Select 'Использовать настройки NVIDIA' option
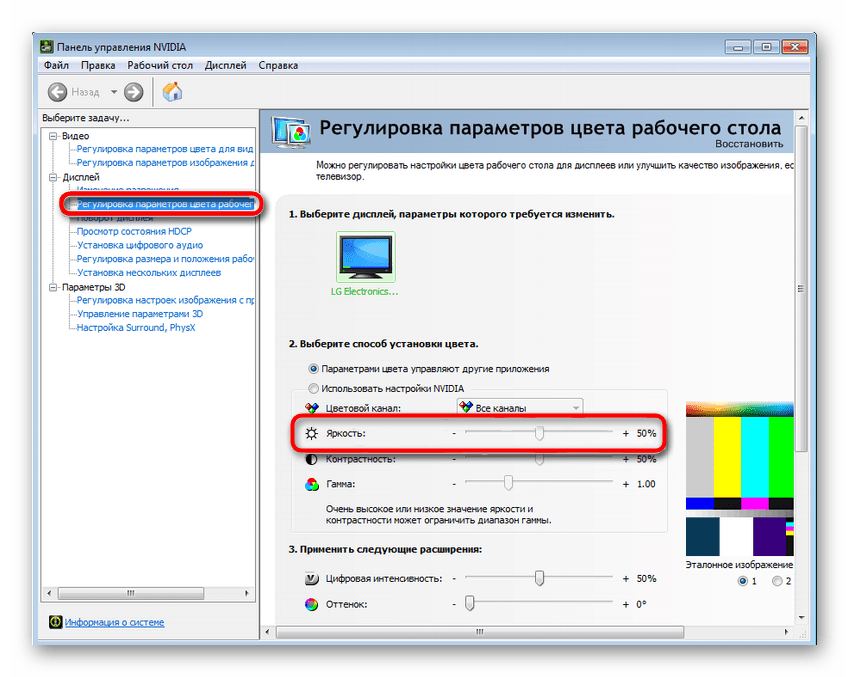 (313, 388)
